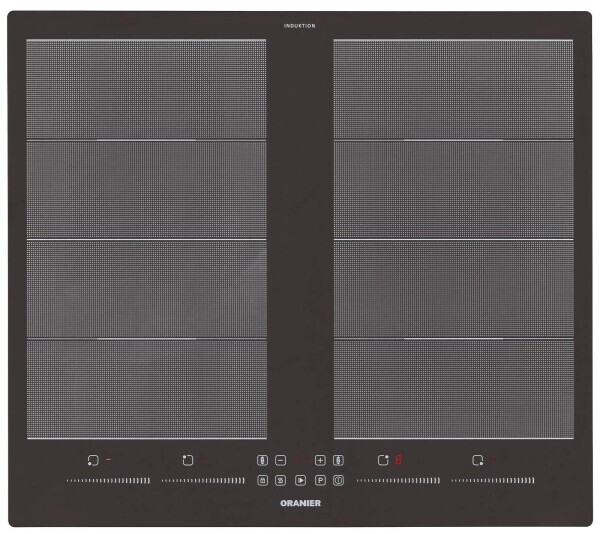Toggle the child lock padlock key
The height and width of the screenshot is (534, 600).
[262, 480]
